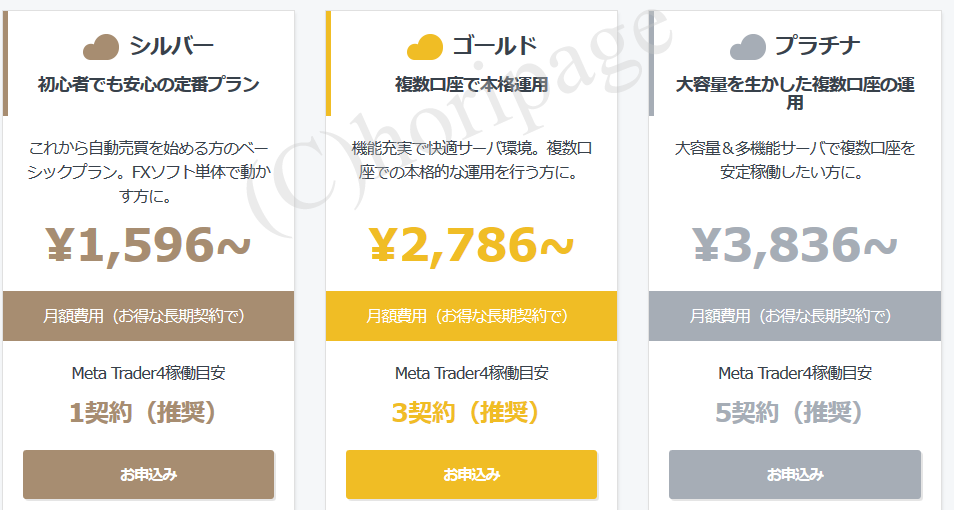Click the brown 月額費用 banner in Silver card

tap(148, 316)
